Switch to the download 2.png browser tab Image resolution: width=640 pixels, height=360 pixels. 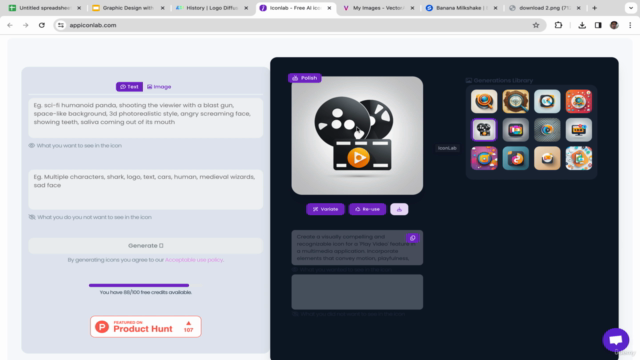coord(544,8)
